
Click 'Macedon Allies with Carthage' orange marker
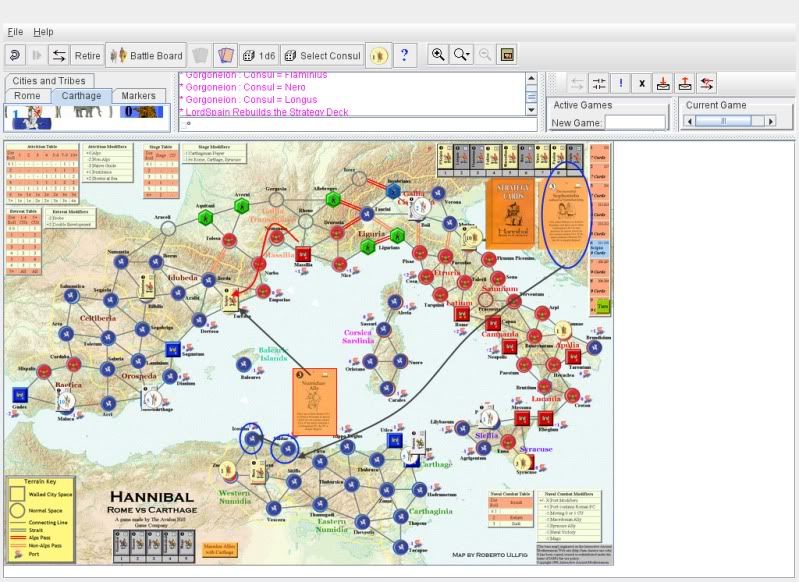220,549
